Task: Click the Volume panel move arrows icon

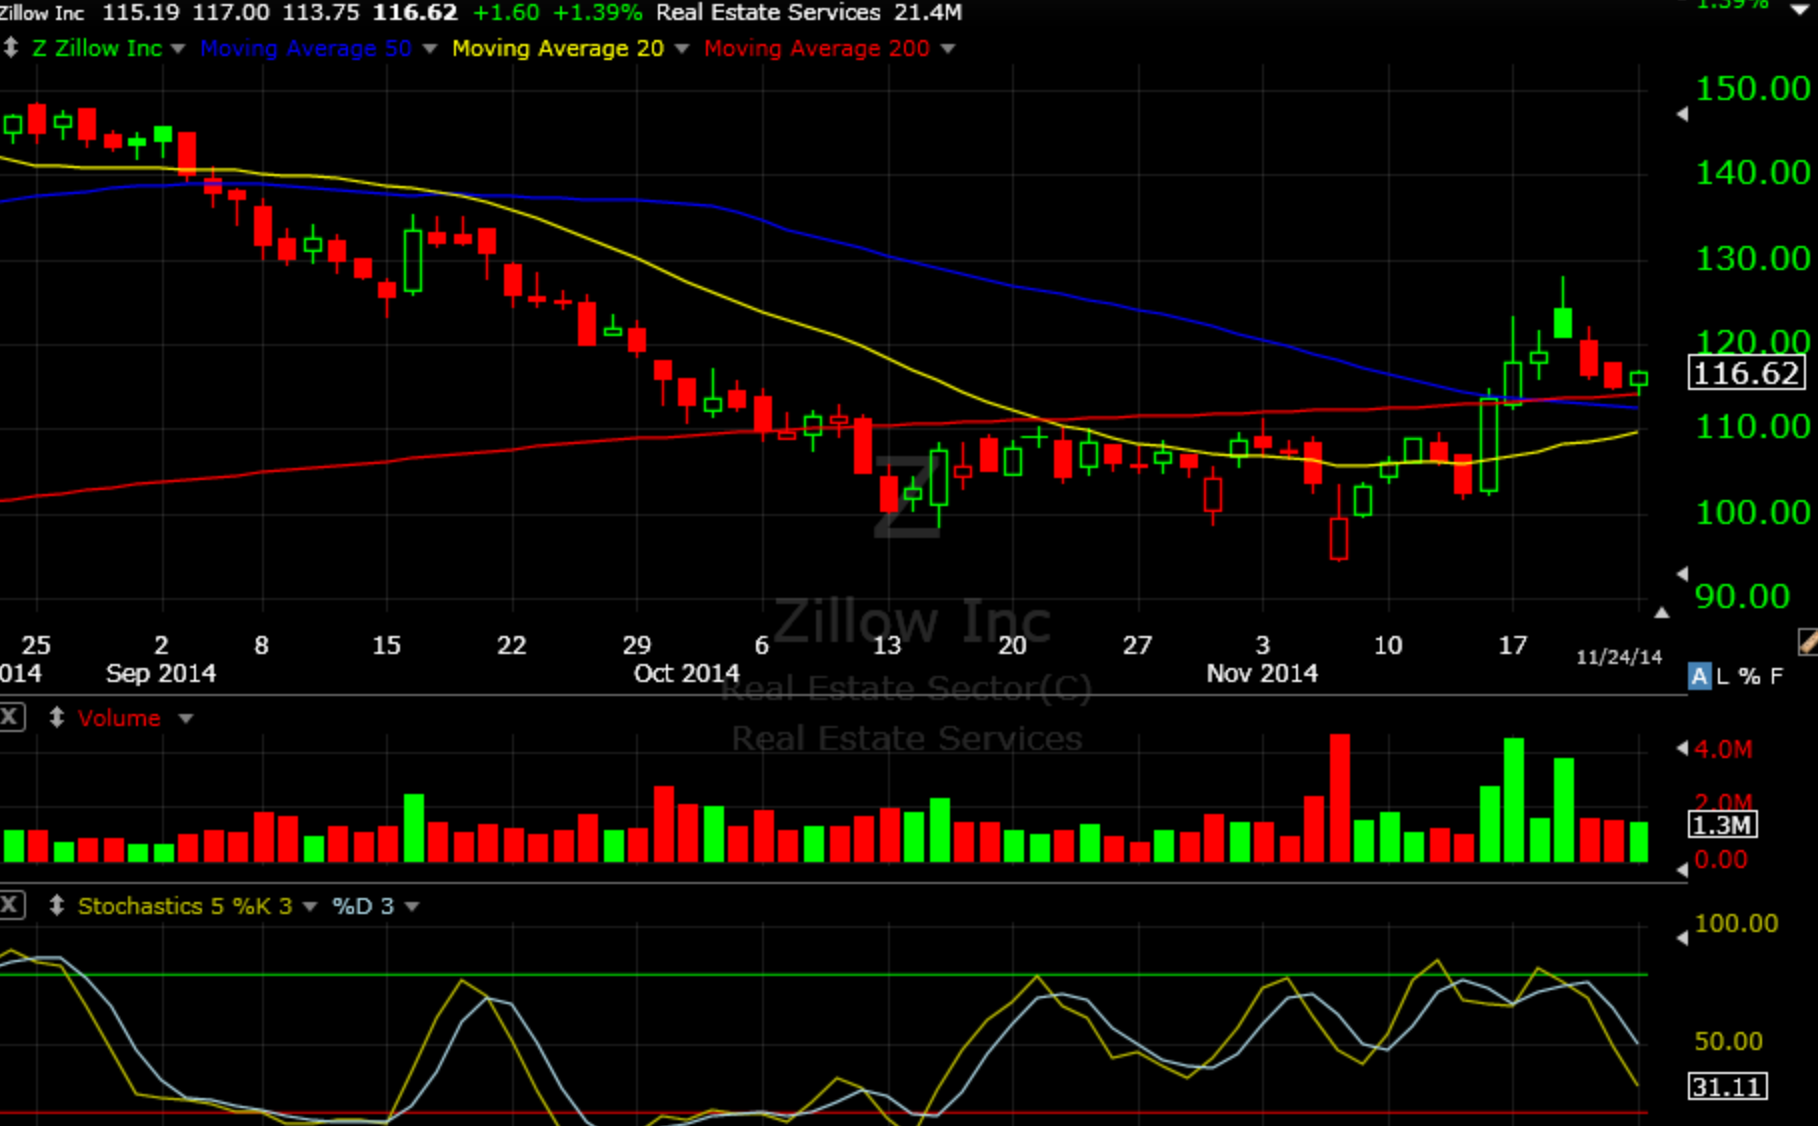Action: (x=57, y=717)
